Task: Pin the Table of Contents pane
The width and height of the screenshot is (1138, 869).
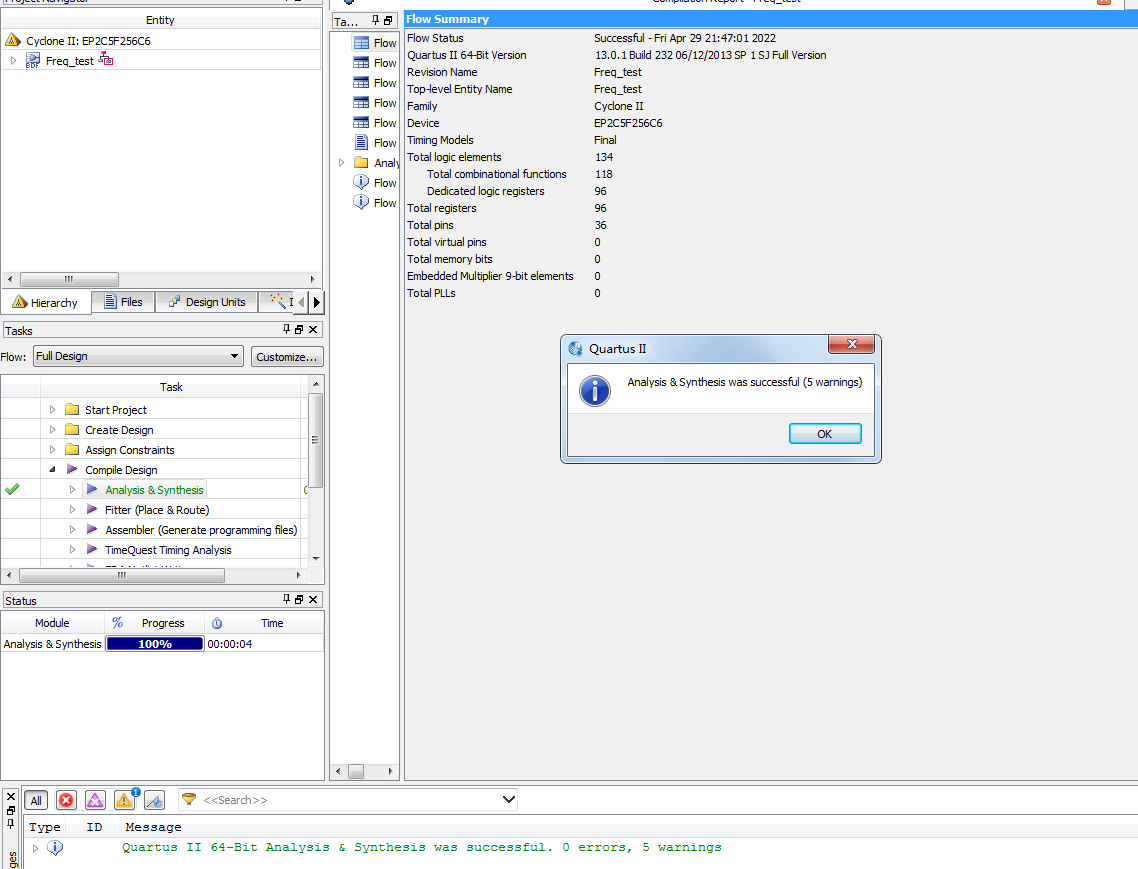Action: pyautogui.click(x=375, y=20)
